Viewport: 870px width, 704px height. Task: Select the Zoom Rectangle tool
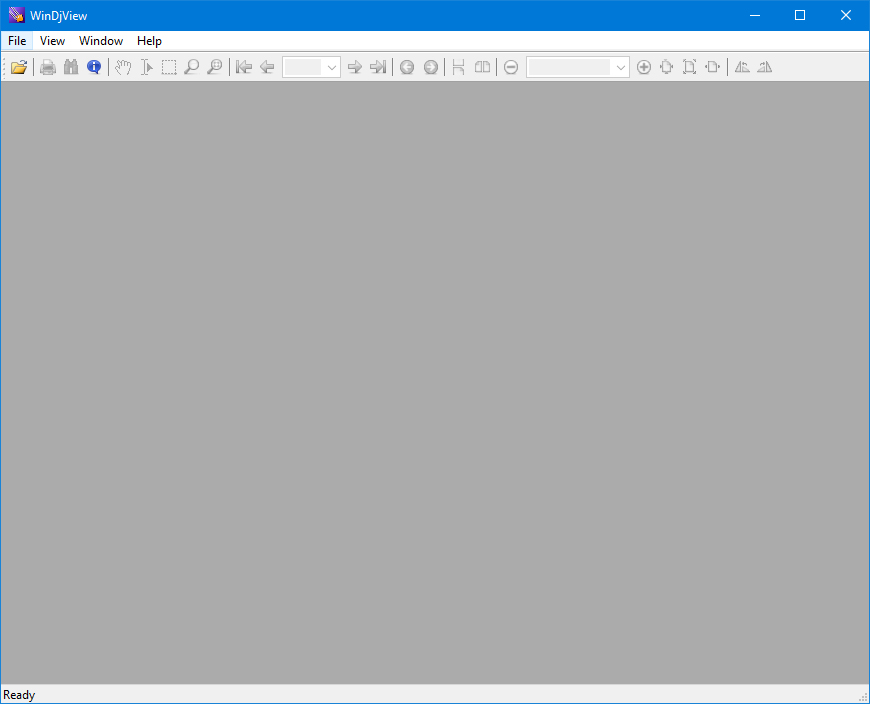click(215, 67)
